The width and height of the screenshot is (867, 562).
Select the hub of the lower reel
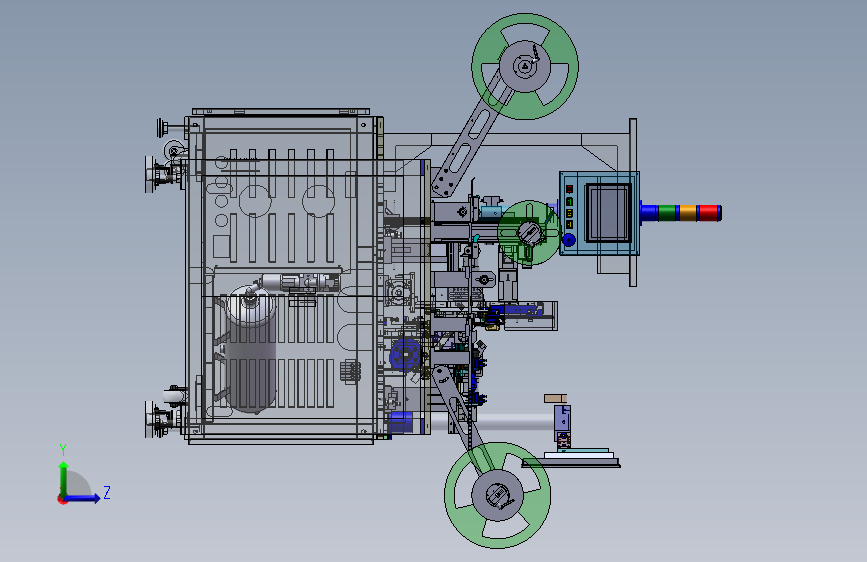(x=498, y=495)
